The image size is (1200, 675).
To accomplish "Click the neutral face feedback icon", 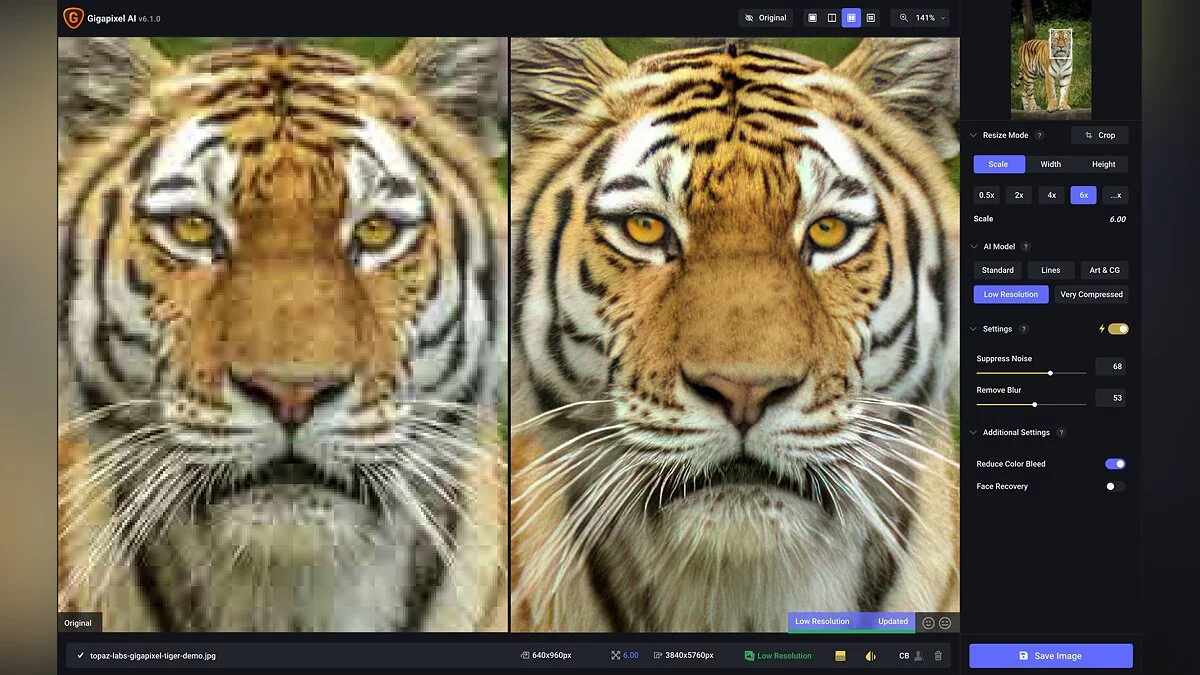I will tap(945, 622).
